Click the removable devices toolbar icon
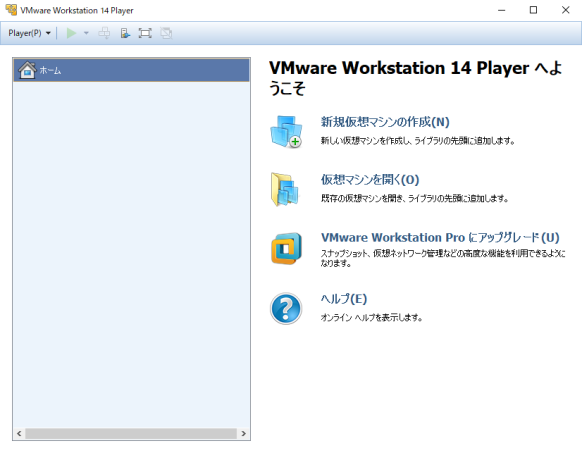Image resolution: width=582 pixels, height=453 pixels. [125, 33]
